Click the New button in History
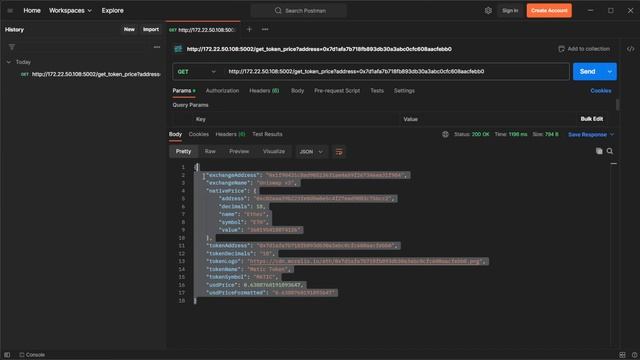Screen dimensions: 640x360 click(x=129, y=29)
